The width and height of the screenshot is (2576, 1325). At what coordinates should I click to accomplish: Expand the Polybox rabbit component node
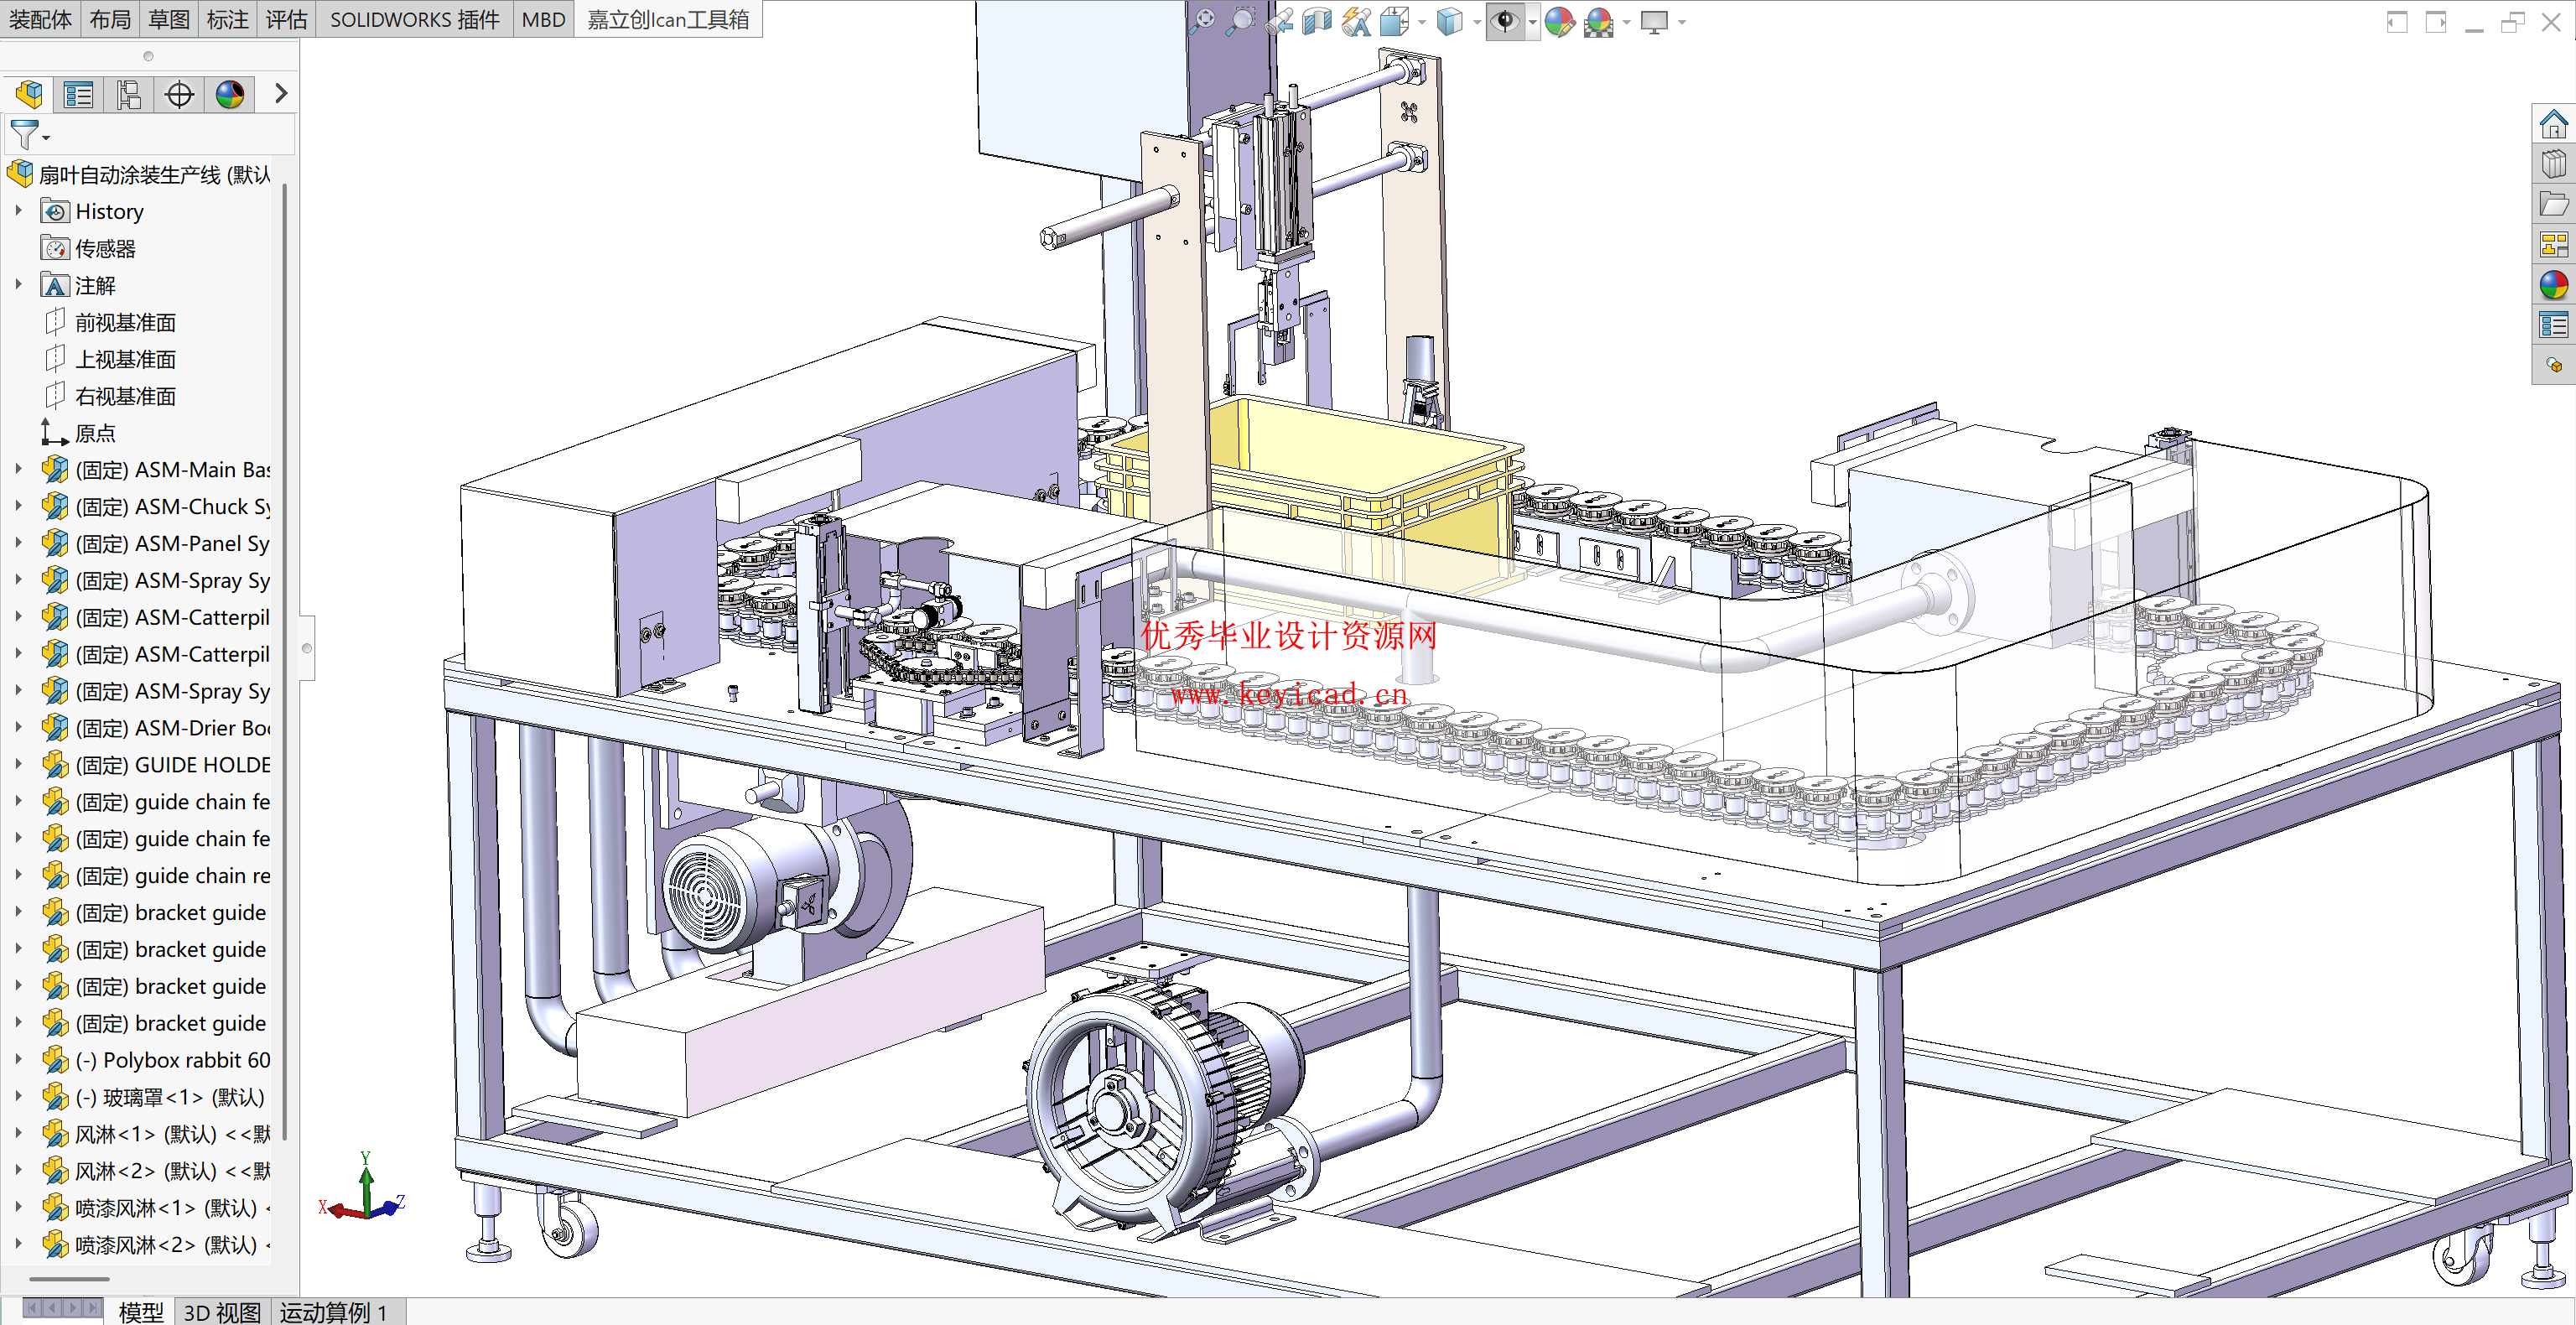pos(18,1060)
